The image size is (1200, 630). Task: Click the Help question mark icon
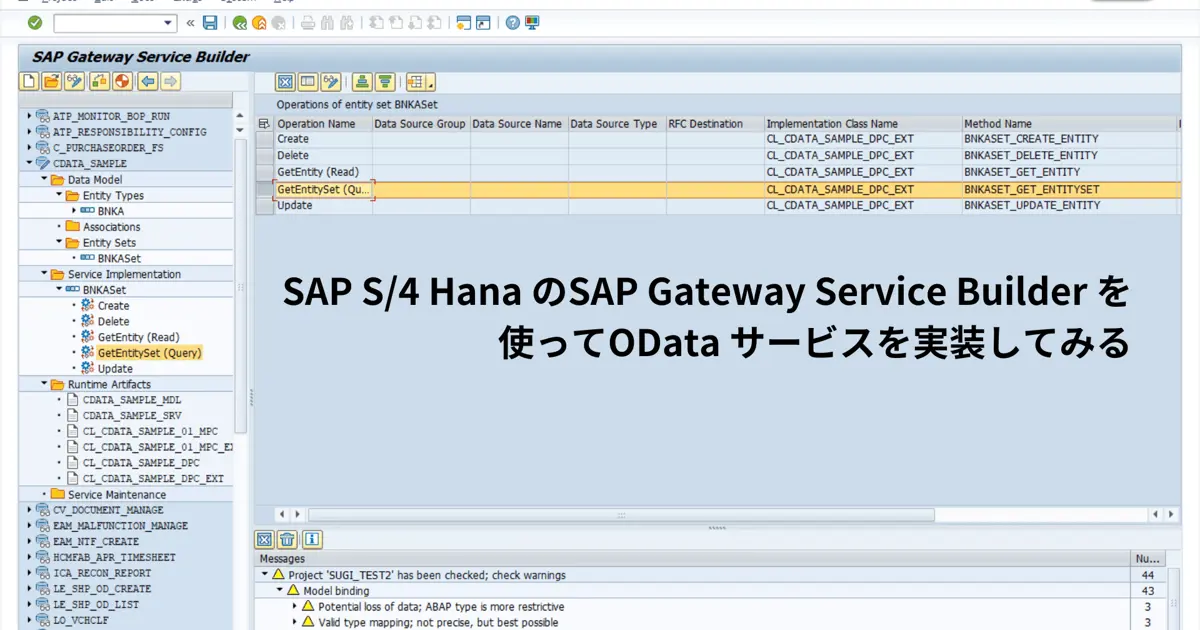tap(512, 22)
